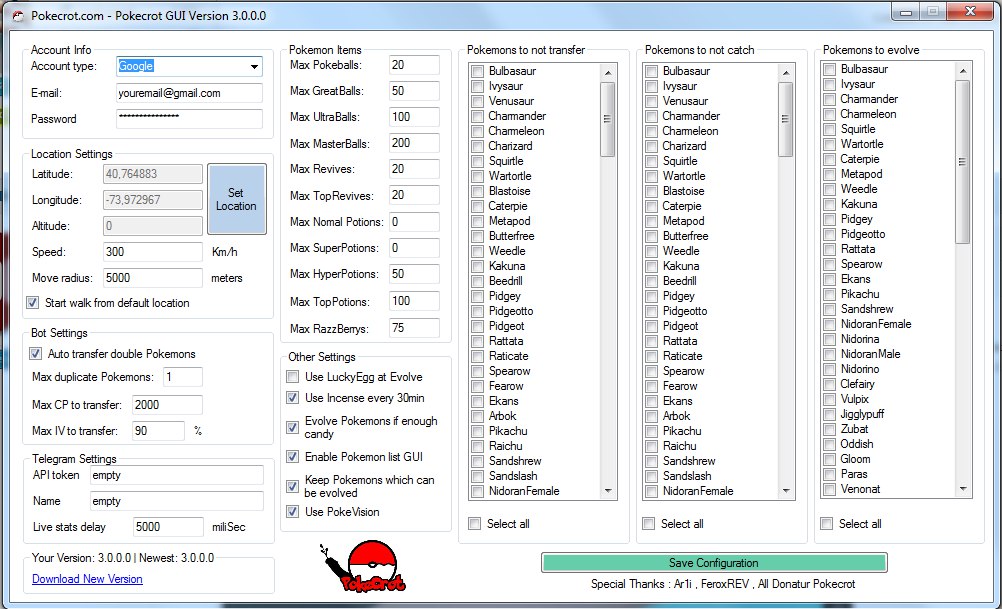
Task: Click the Save Configuration button
Action: point(713,563)
